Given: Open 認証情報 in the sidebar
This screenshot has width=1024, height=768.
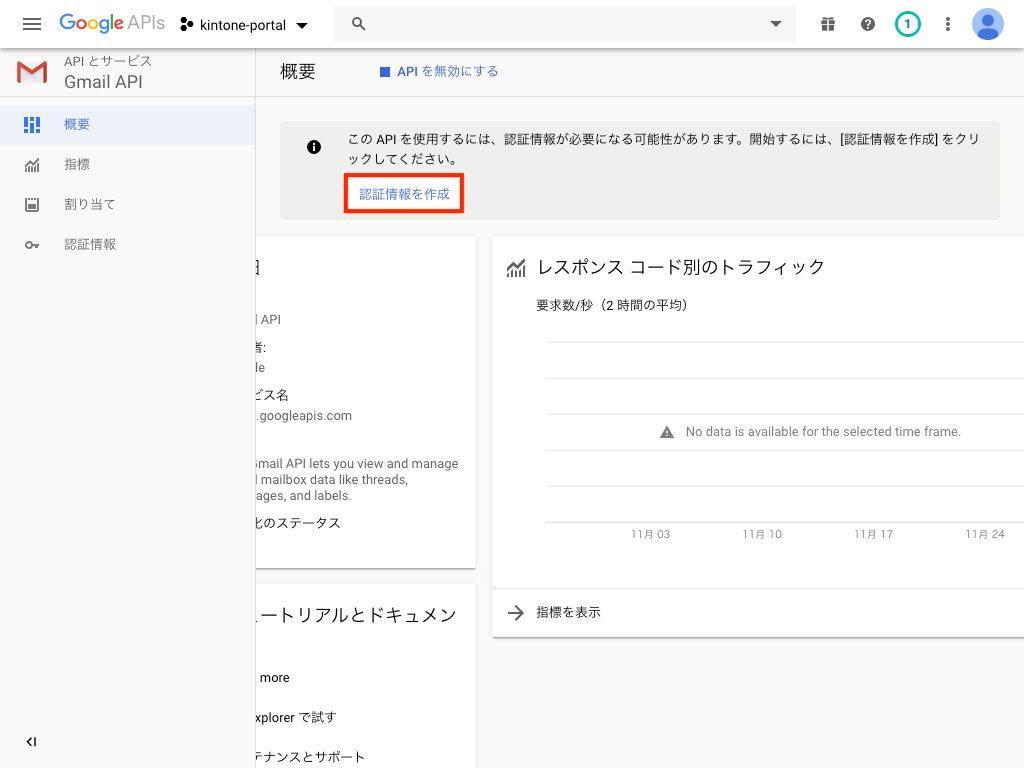Looking at the screenshot, I should [89, 244].
